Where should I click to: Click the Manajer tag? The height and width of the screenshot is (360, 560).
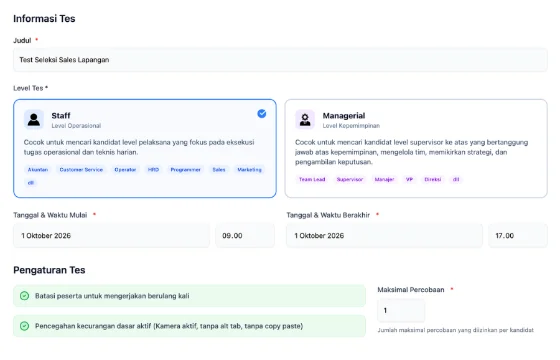click(x=384, y=179)
